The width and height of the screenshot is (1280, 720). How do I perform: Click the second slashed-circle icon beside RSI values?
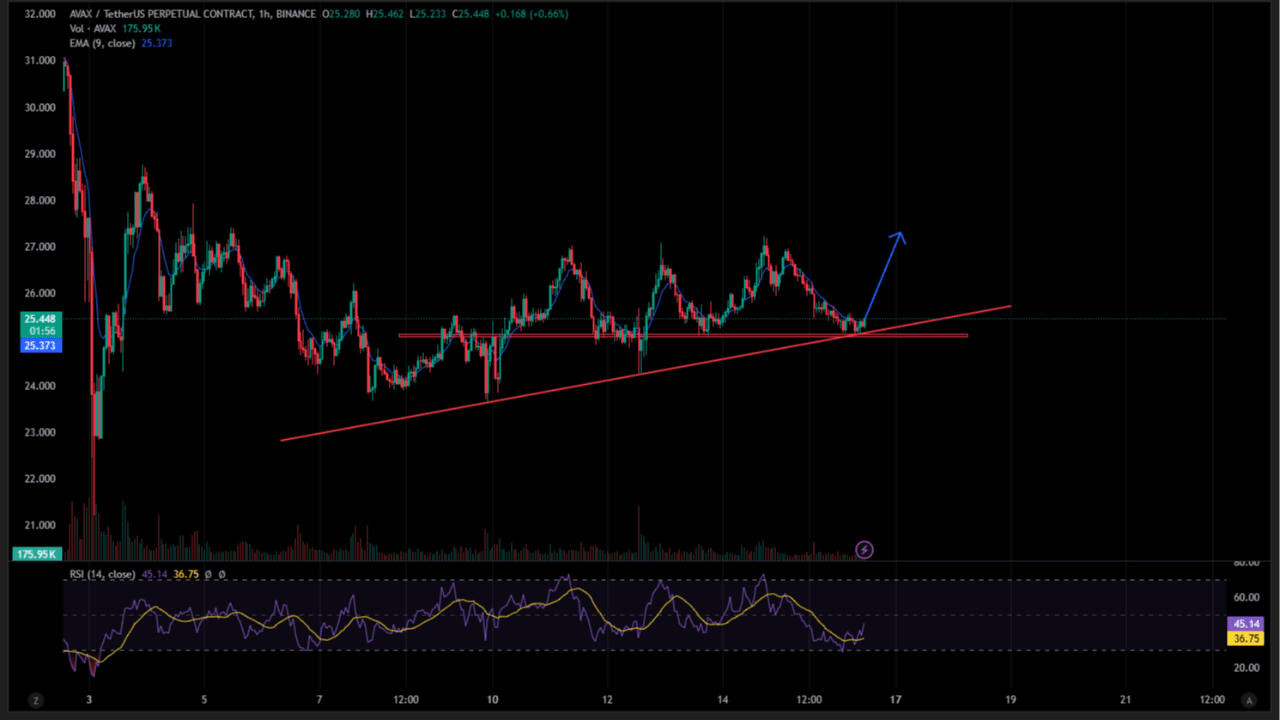coord(222,574)
